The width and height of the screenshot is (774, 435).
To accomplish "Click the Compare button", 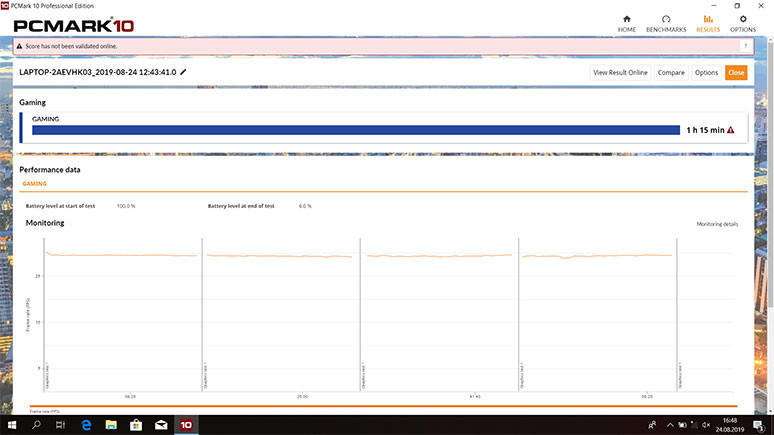I will click(671, 73).
